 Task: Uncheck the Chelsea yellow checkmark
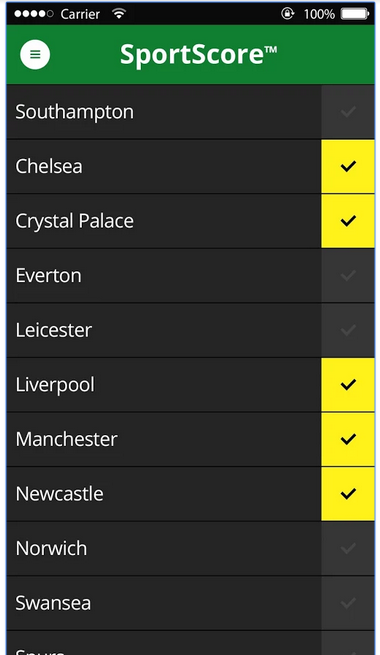click(x=348, y=166)
